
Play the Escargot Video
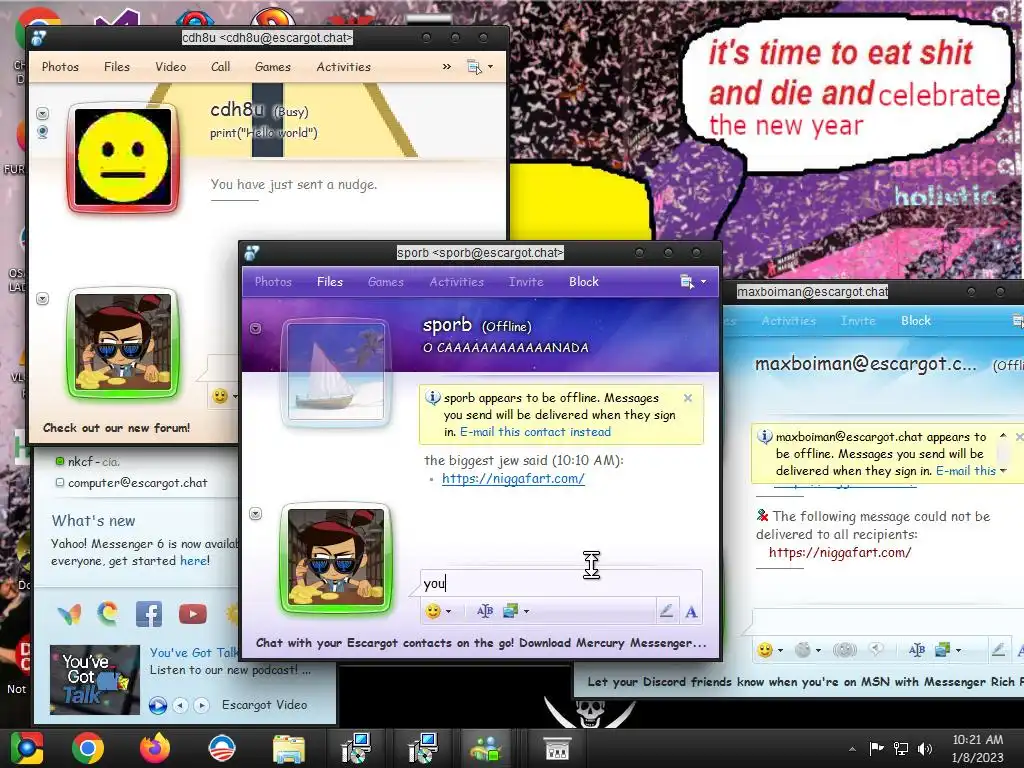coord(157,705)
